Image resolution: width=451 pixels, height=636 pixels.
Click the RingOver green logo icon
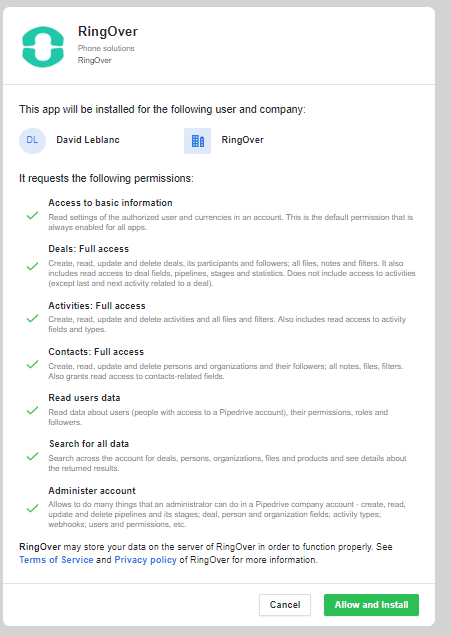(43, 47)
